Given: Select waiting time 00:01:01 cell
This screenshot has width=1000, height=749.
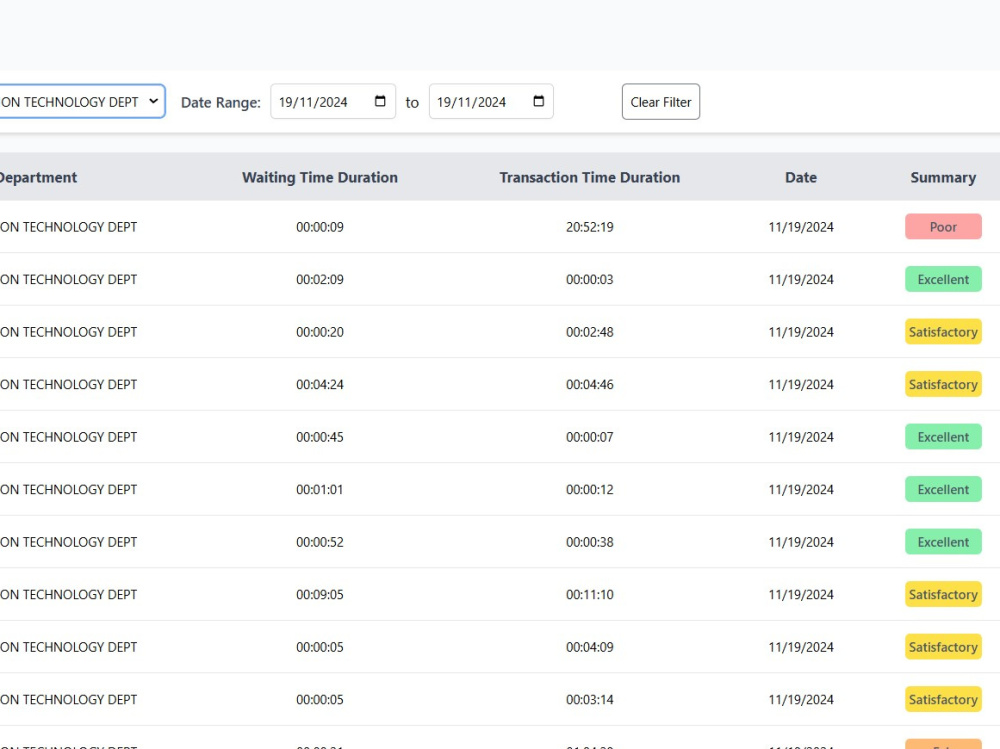Looking at the screenshot, I should tap(320, 489).
